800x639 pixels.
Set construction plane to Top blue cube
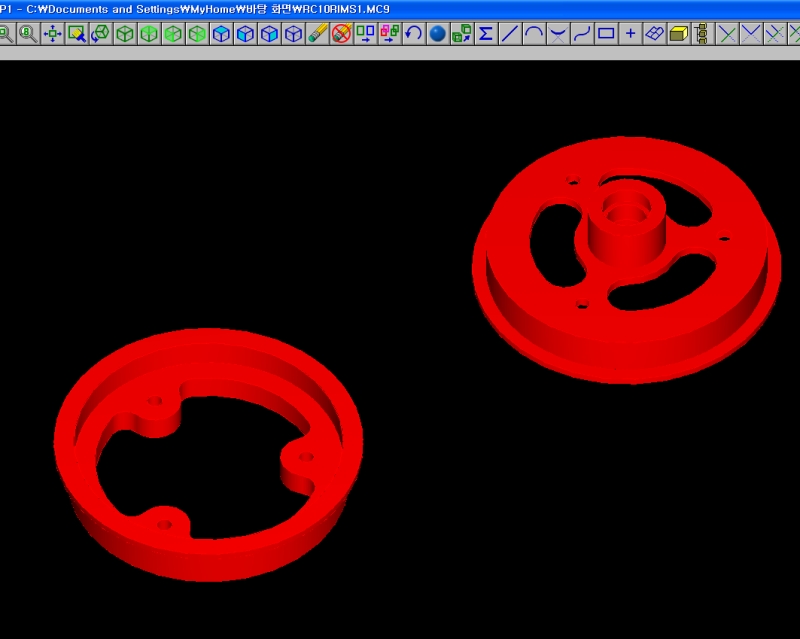click(x=221, y=34)
